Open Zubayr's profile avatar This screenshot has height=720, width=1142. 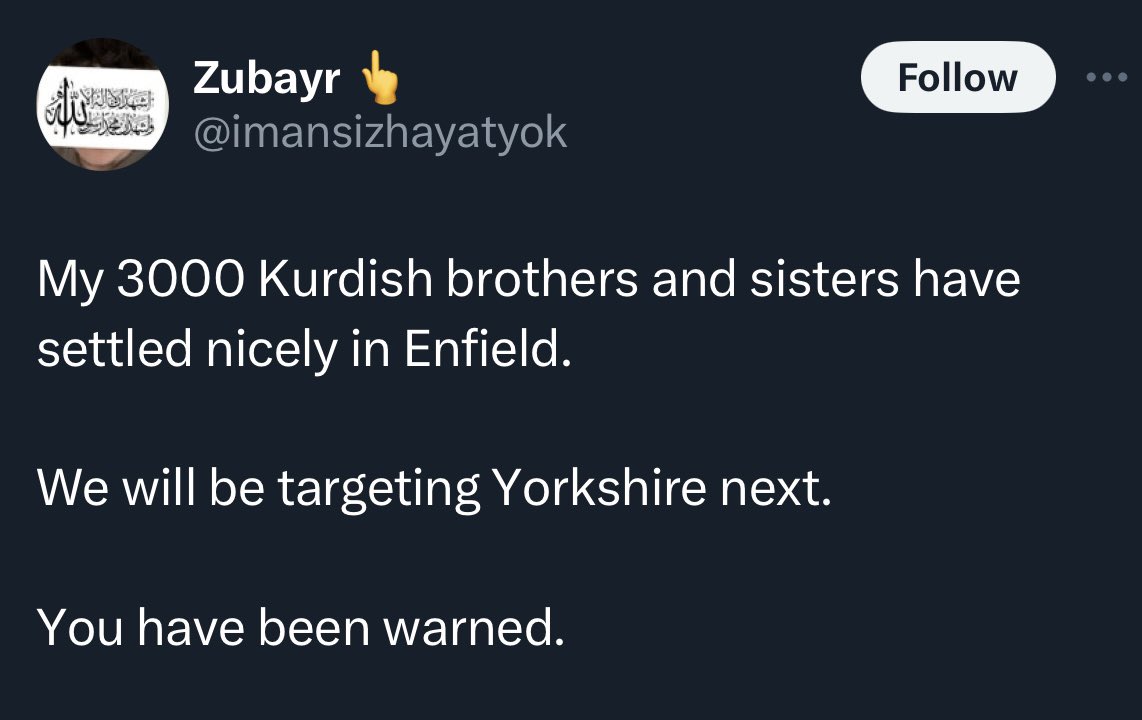click(x=102, y=105)
